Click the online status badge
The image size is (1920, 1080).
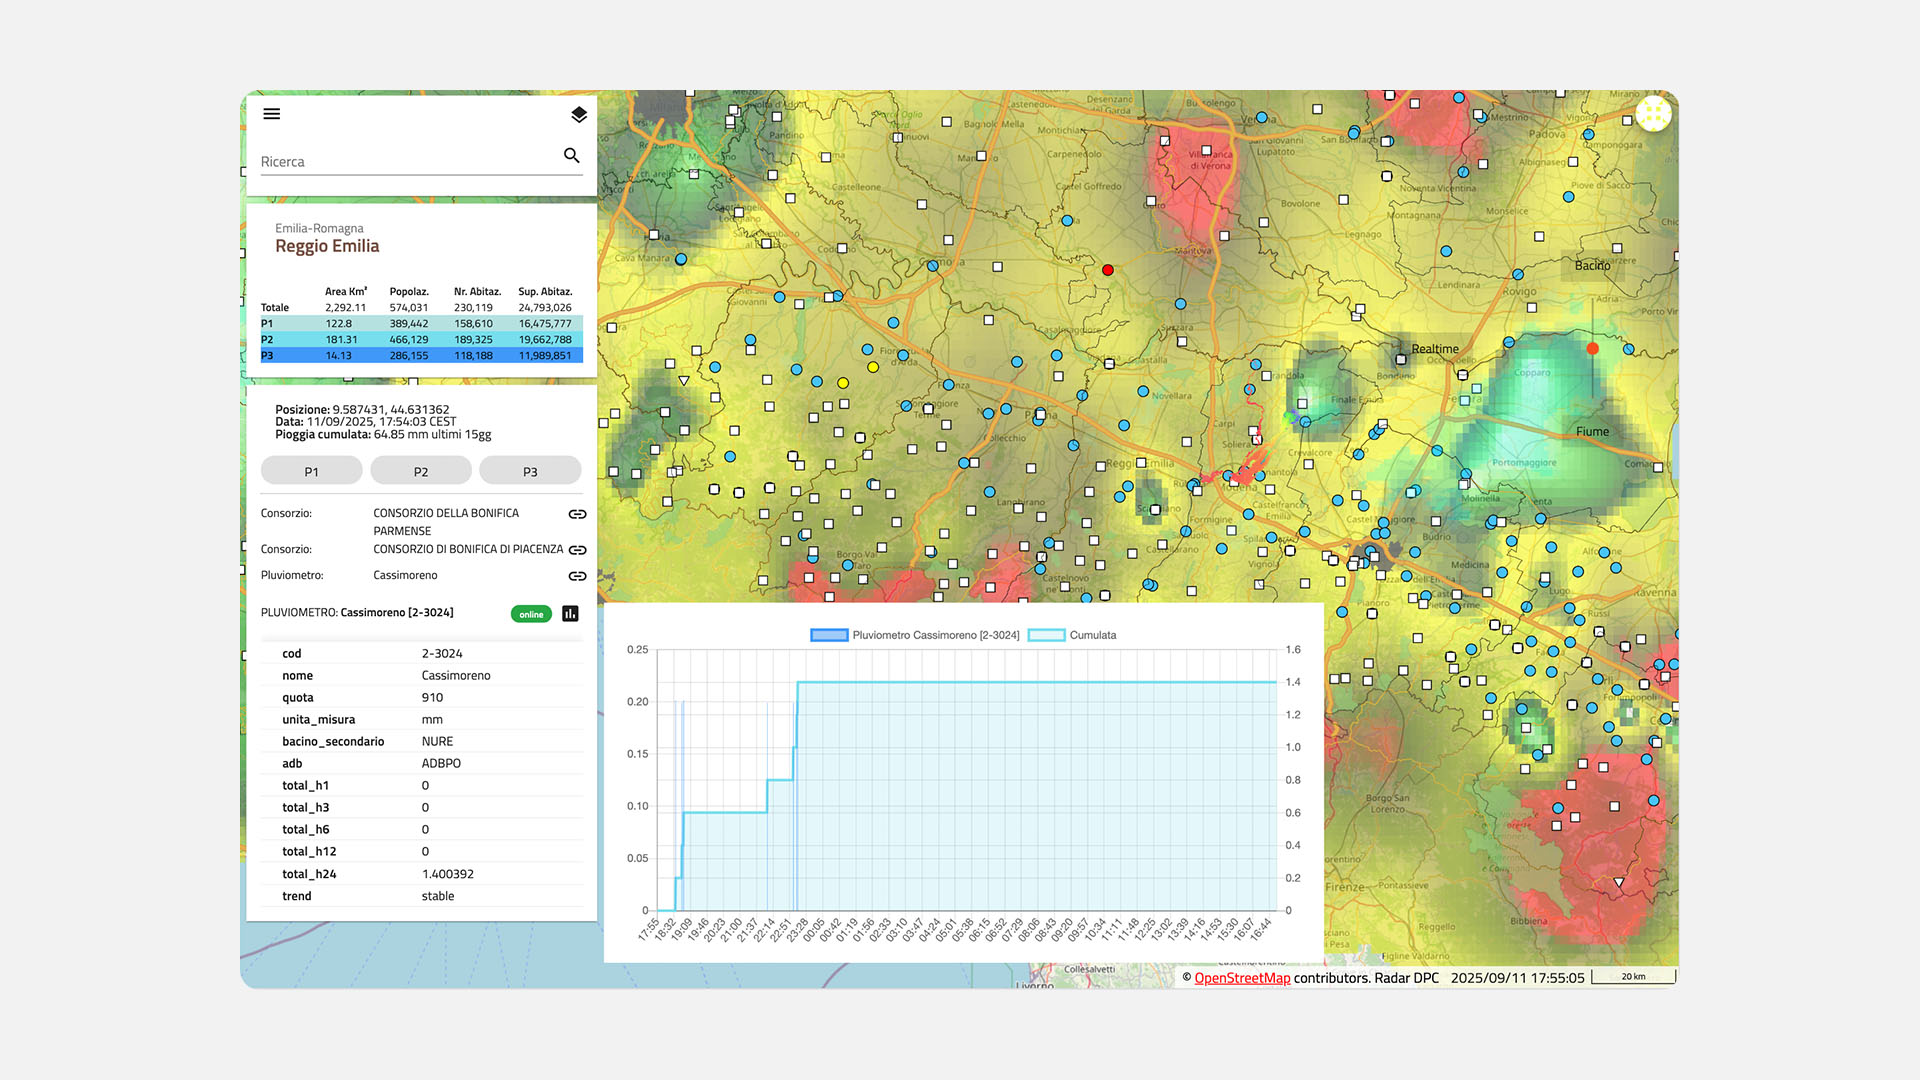click(x=531, y=614)
